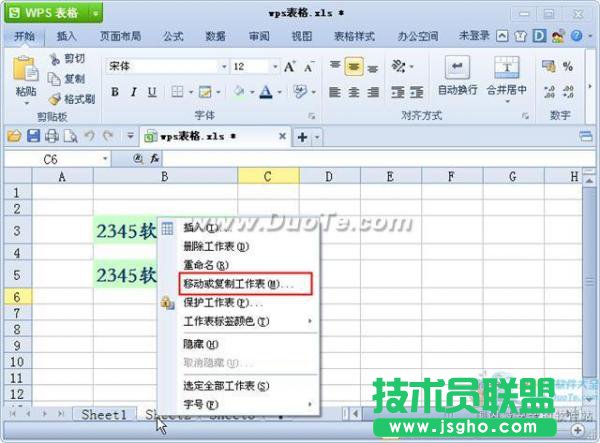The image size is (600, 443).
Task: Toggle bold formatting
Action: tap(115, 92)
